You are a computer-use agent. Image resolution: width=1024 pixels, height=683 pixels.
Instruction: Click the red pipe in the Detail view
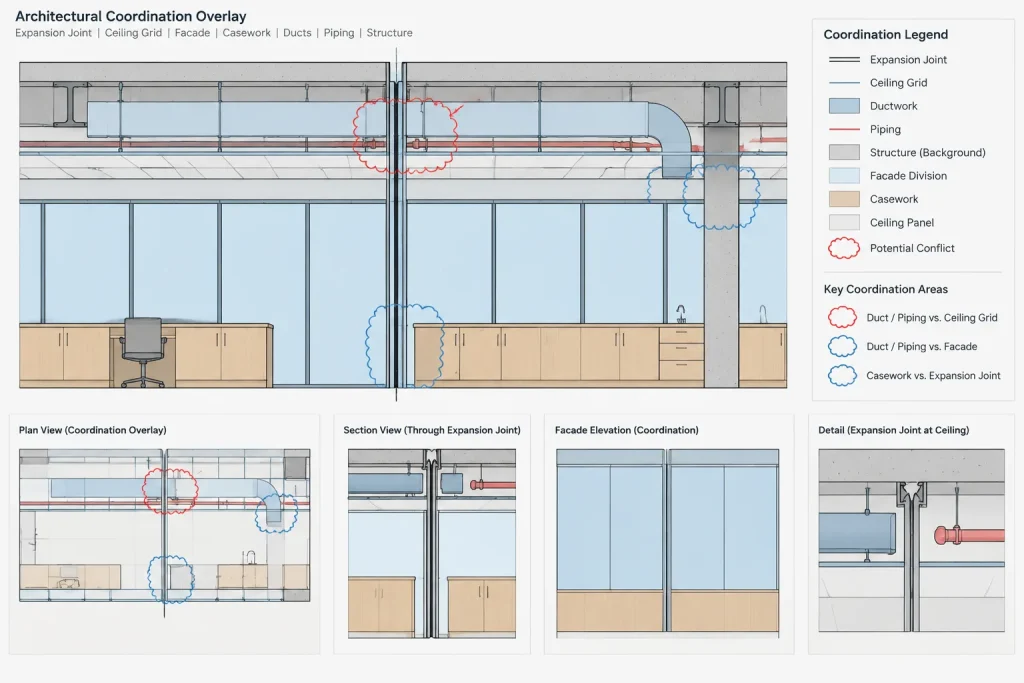pos(969,535)
